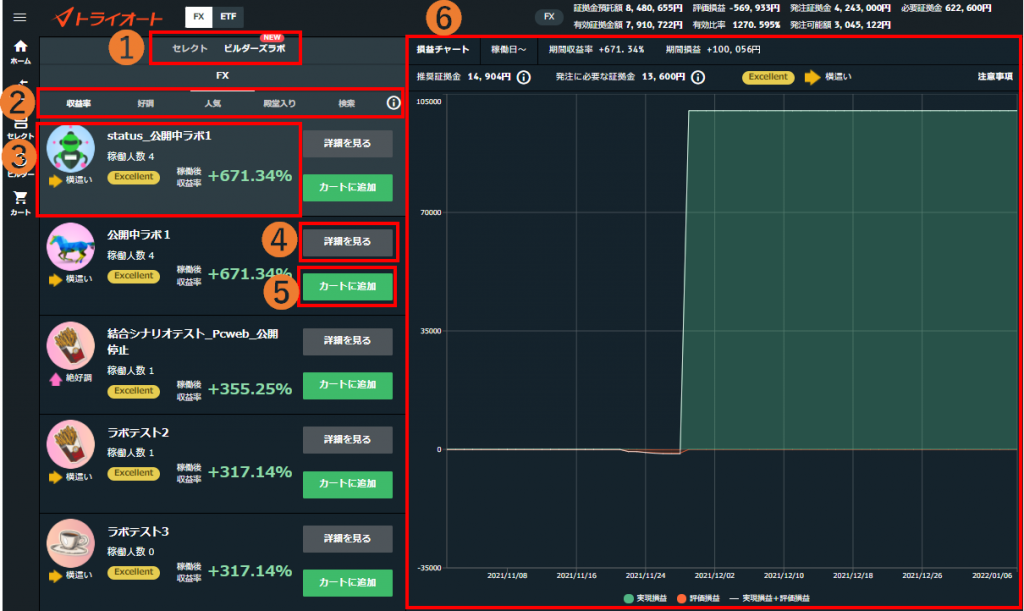View details (詳細を見る) of ラボテスト3
The height and width of the screenshot is (611, 1024).
(x=347, y=539)
